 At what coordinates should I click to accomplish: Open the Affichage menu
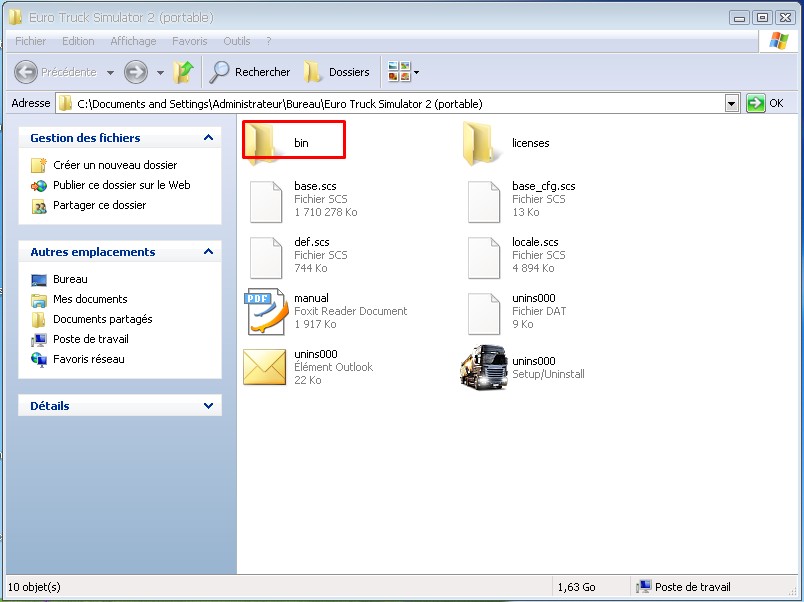click(x=133, y=41)
